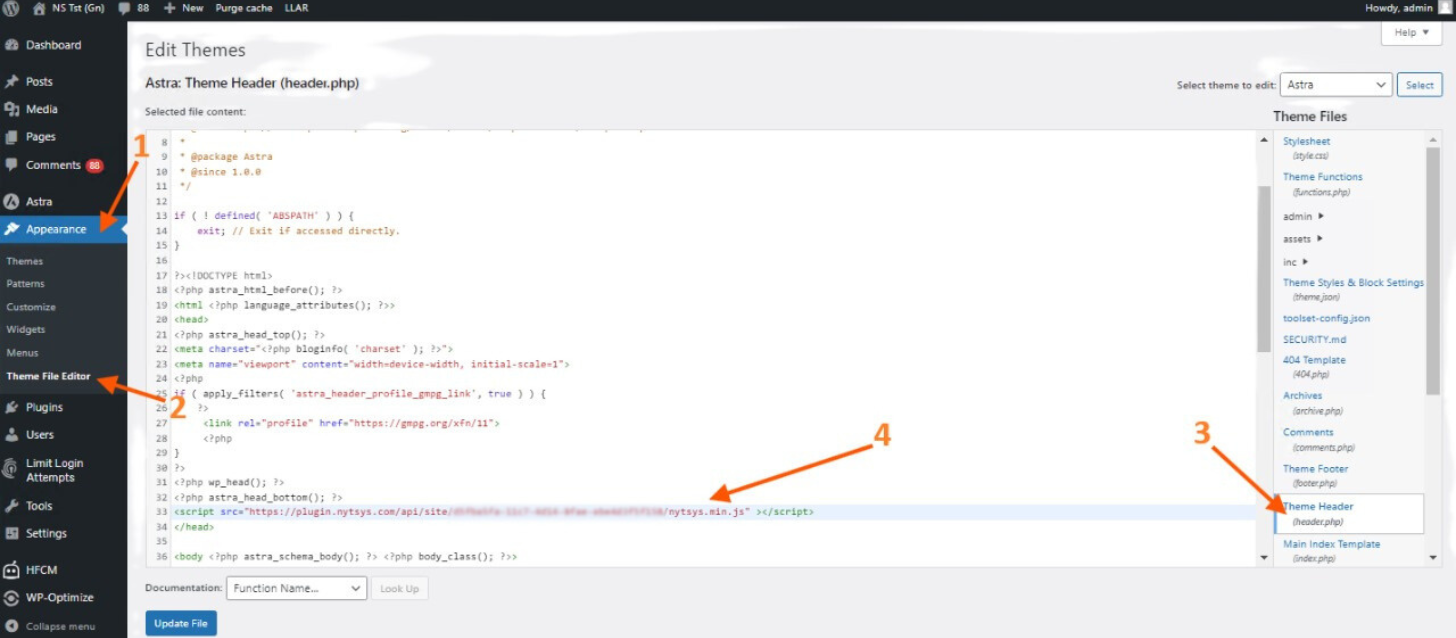Click the Limit Login Attempts icon
The width and height of the screenshot is (1456, 638).
tap(12, 470)
